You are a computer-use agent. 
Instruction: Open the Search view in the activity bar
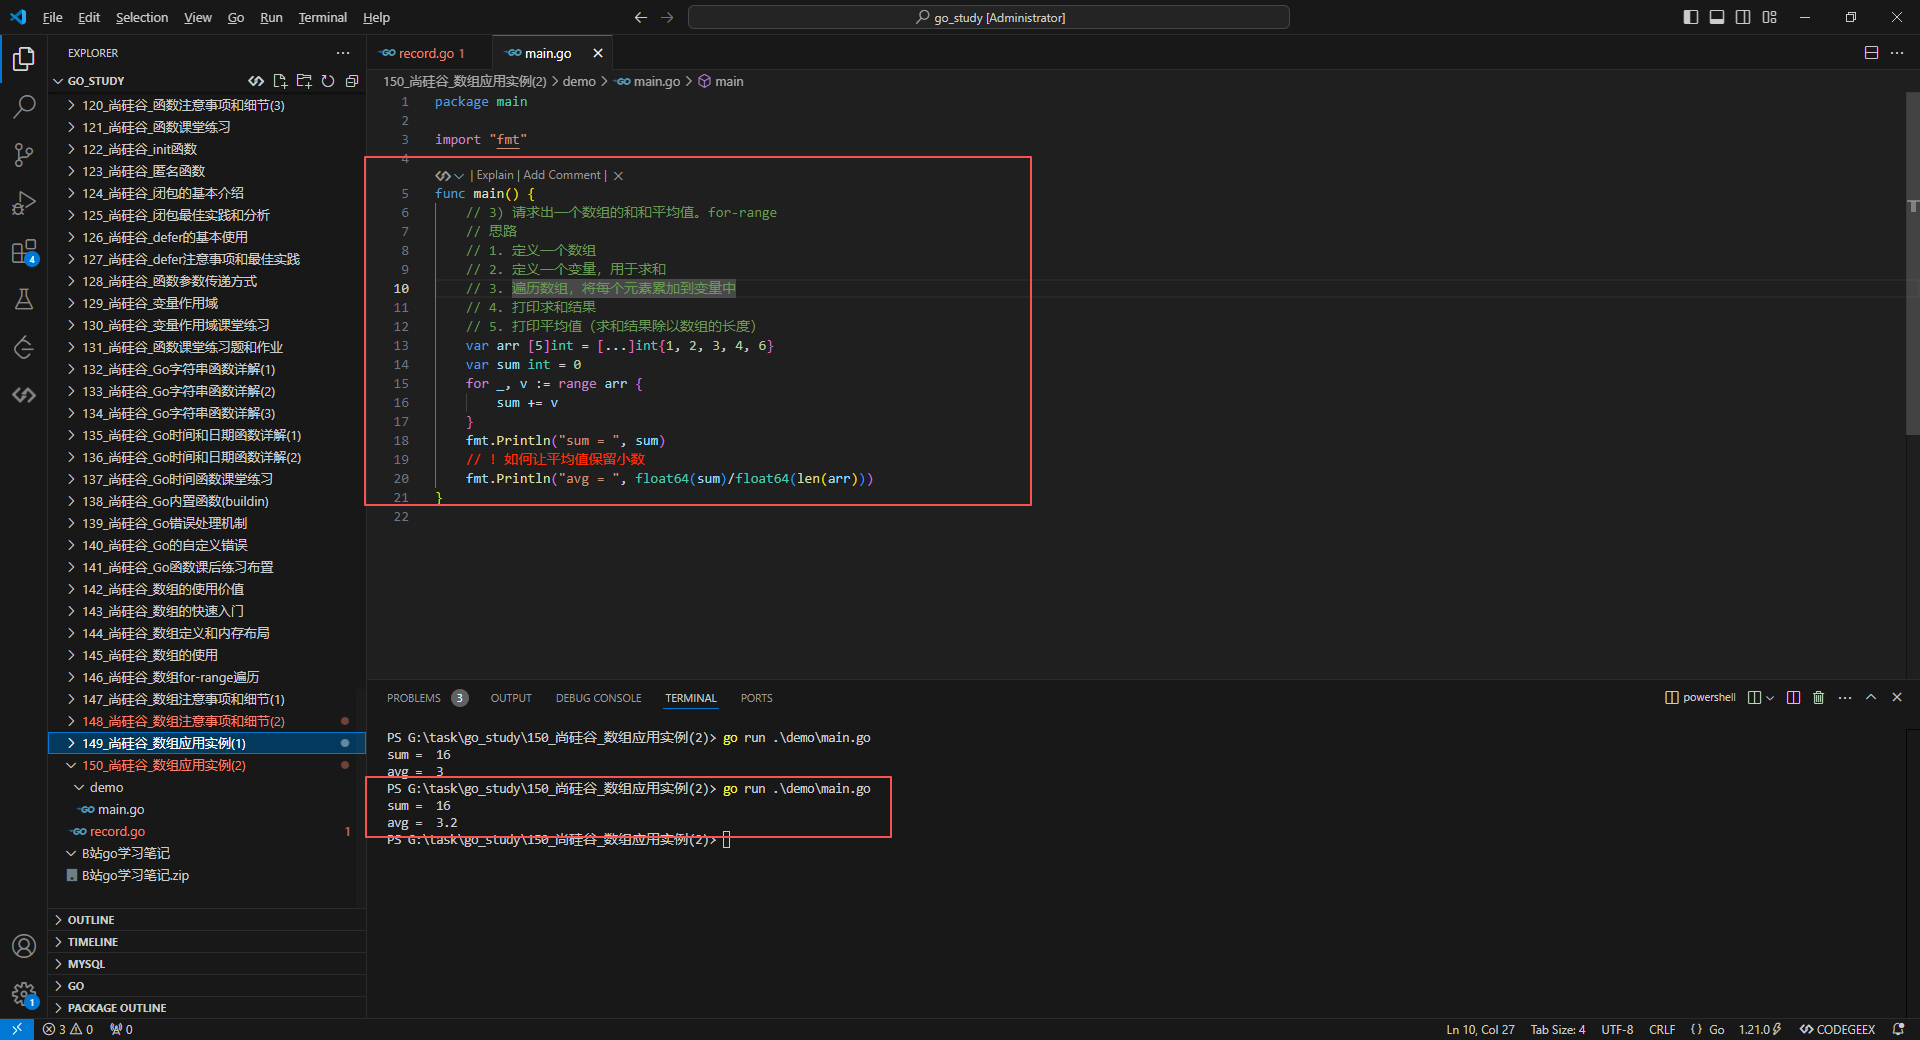(24, 107)
